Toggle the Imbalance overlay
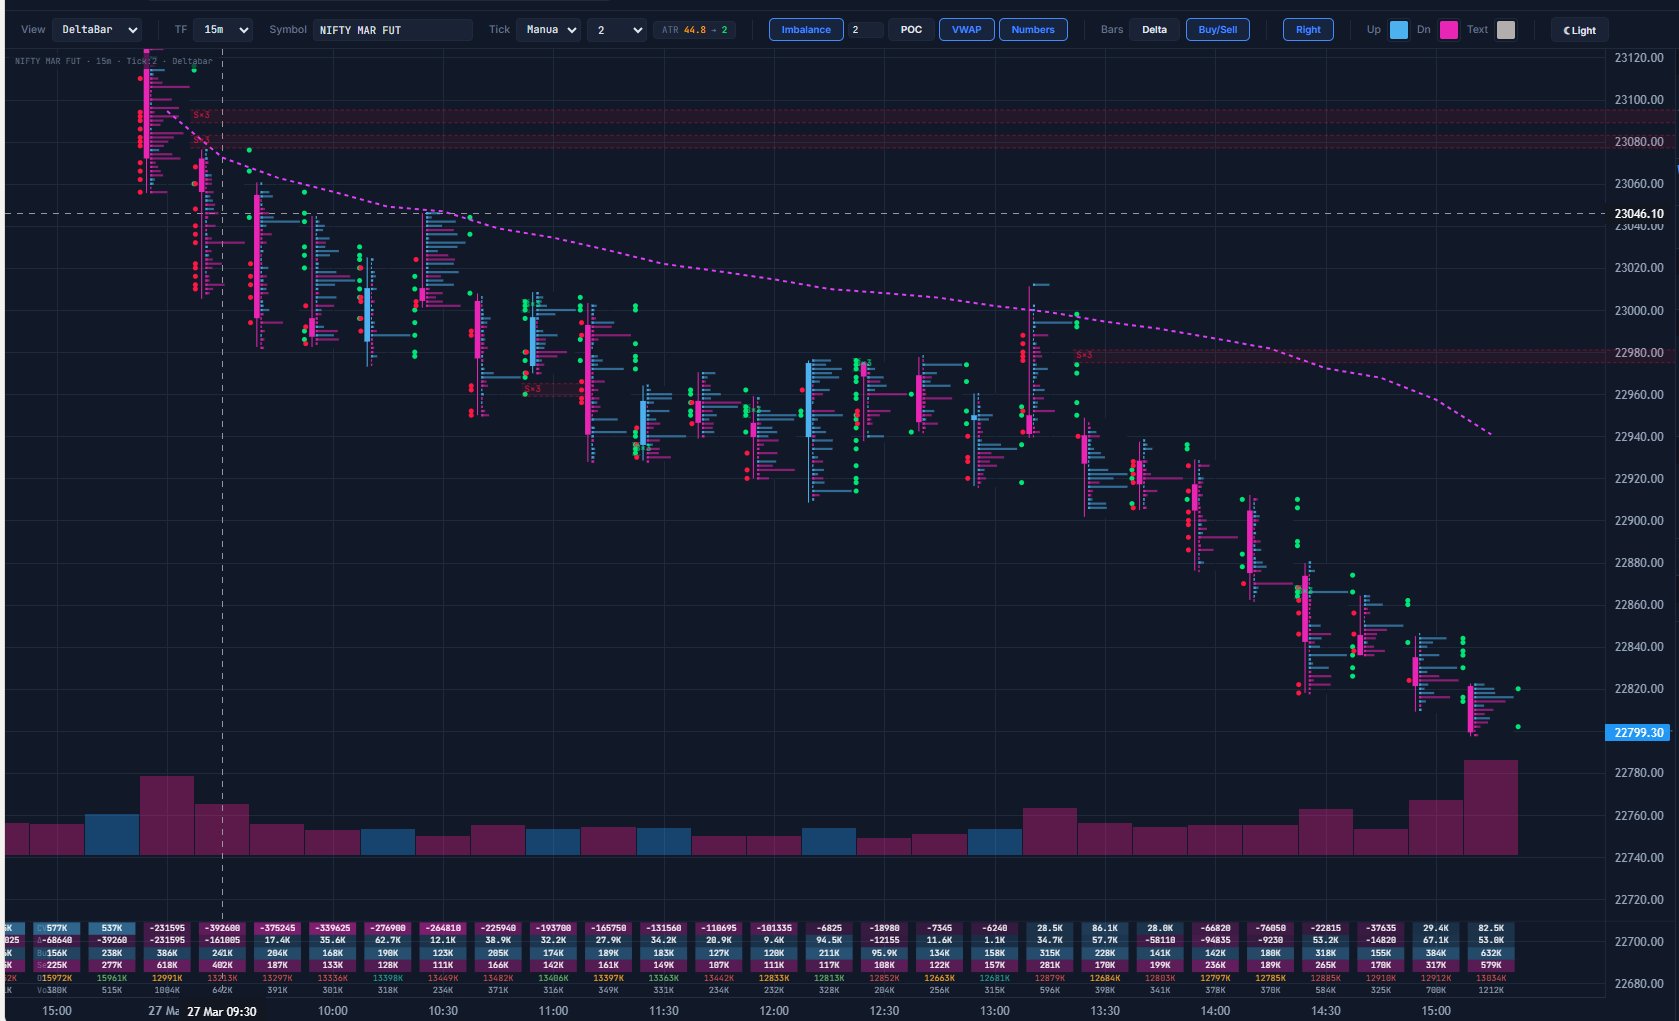 [x=806, y=30]
